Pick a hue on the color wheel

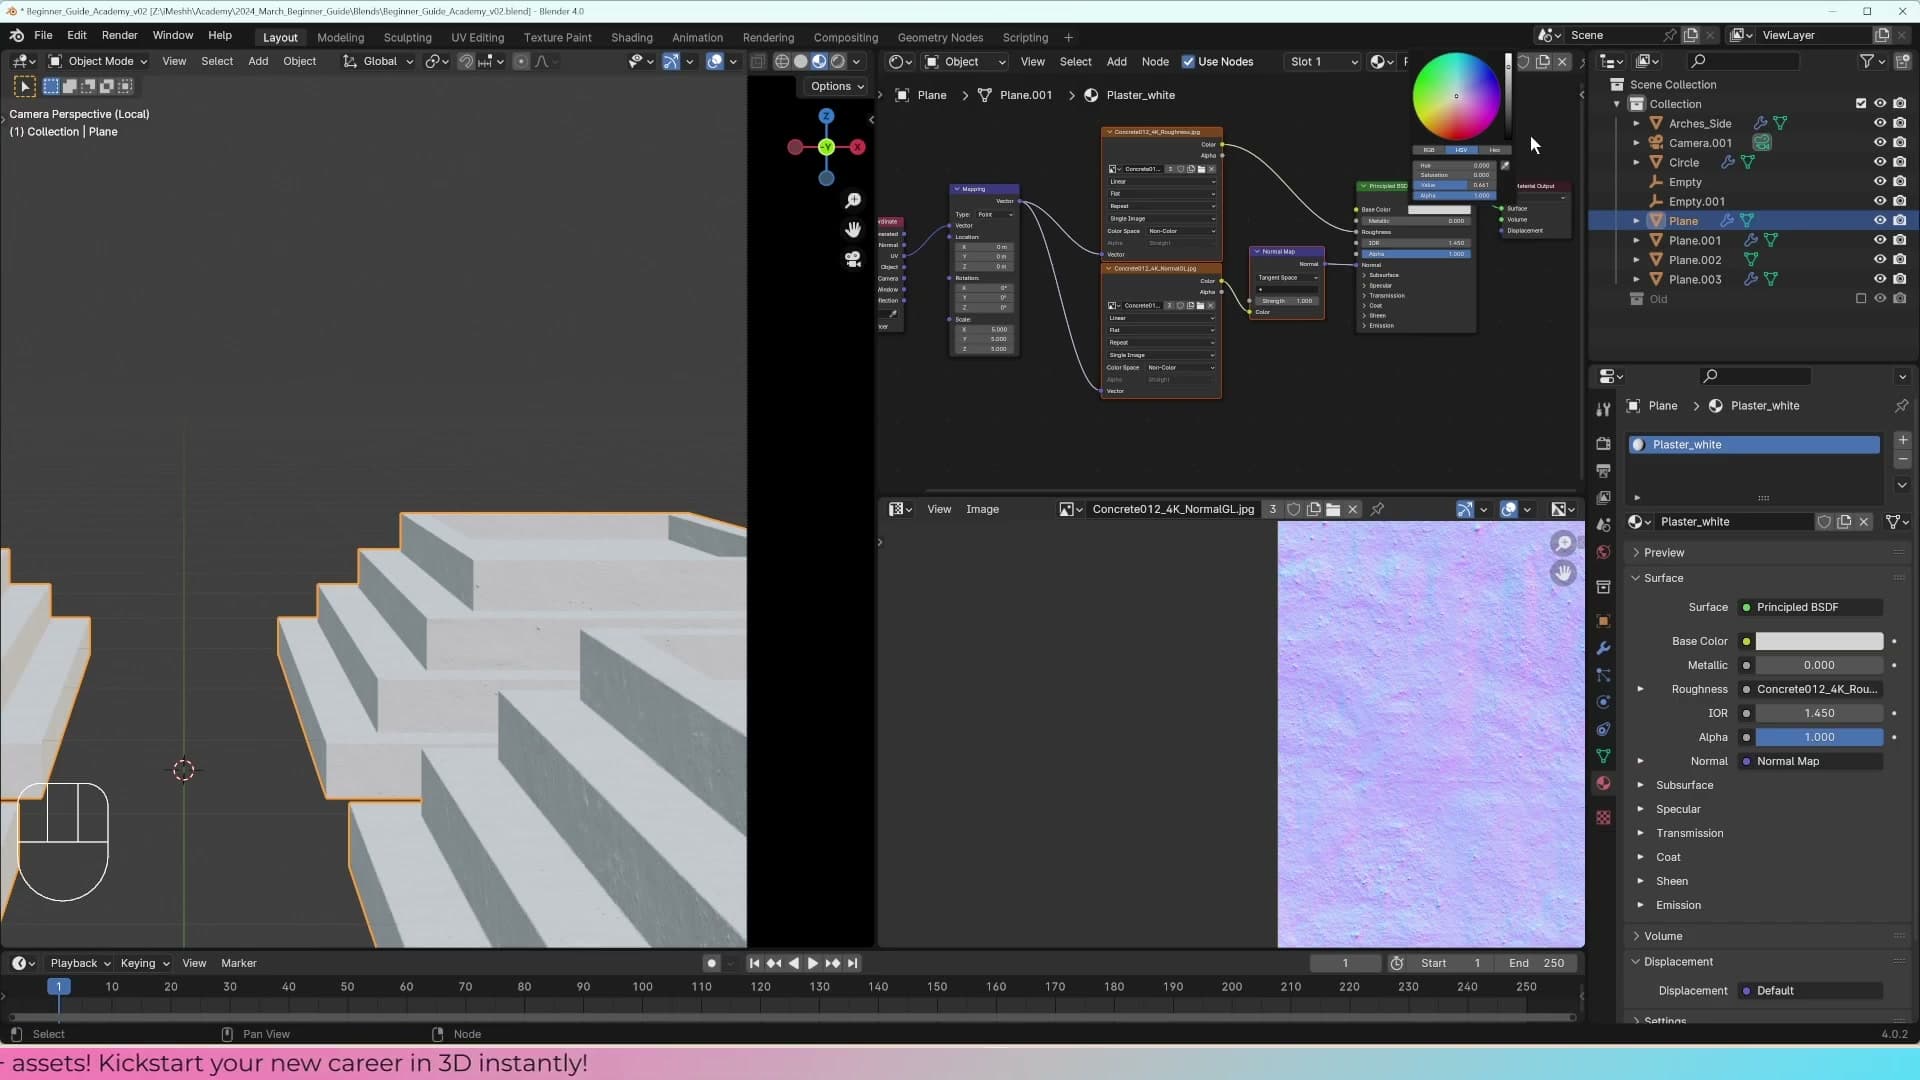click(x=1456, y=96)
